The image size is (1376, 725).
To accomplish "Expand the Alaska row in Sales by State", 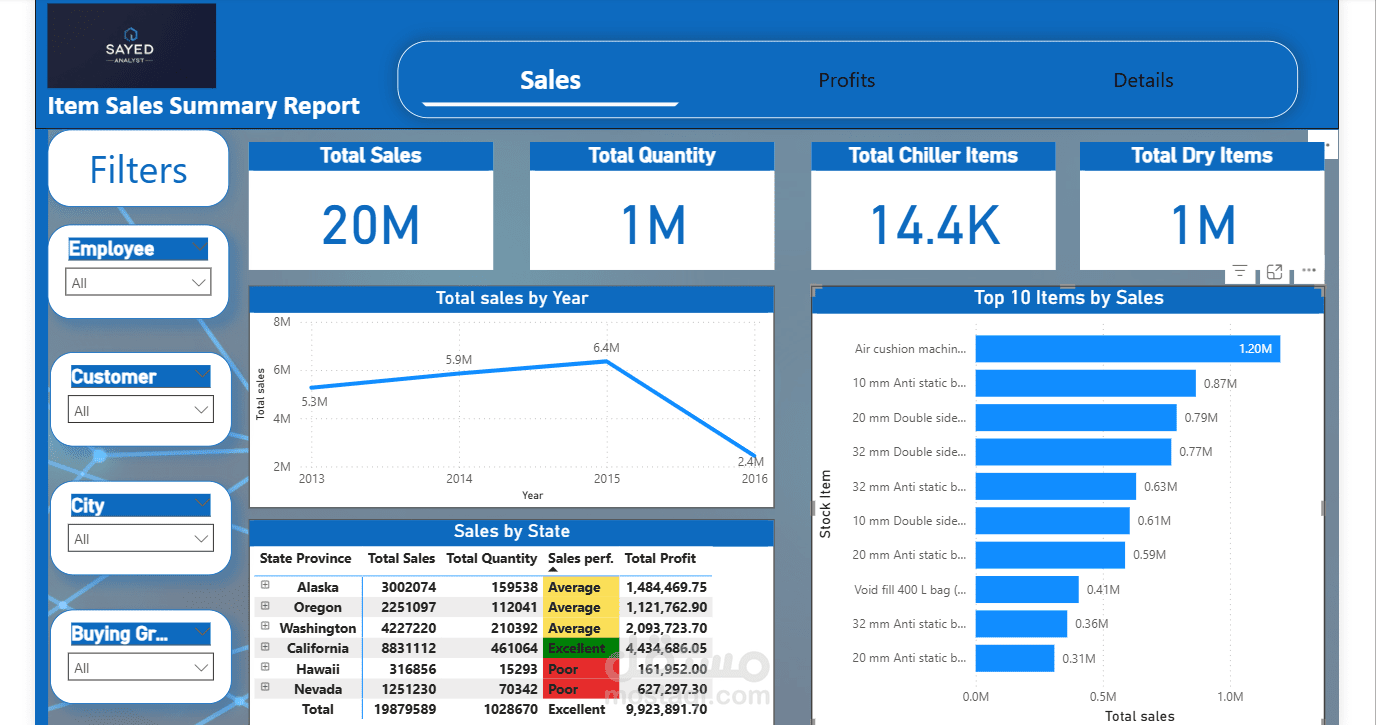I will (x=263, y=587).
